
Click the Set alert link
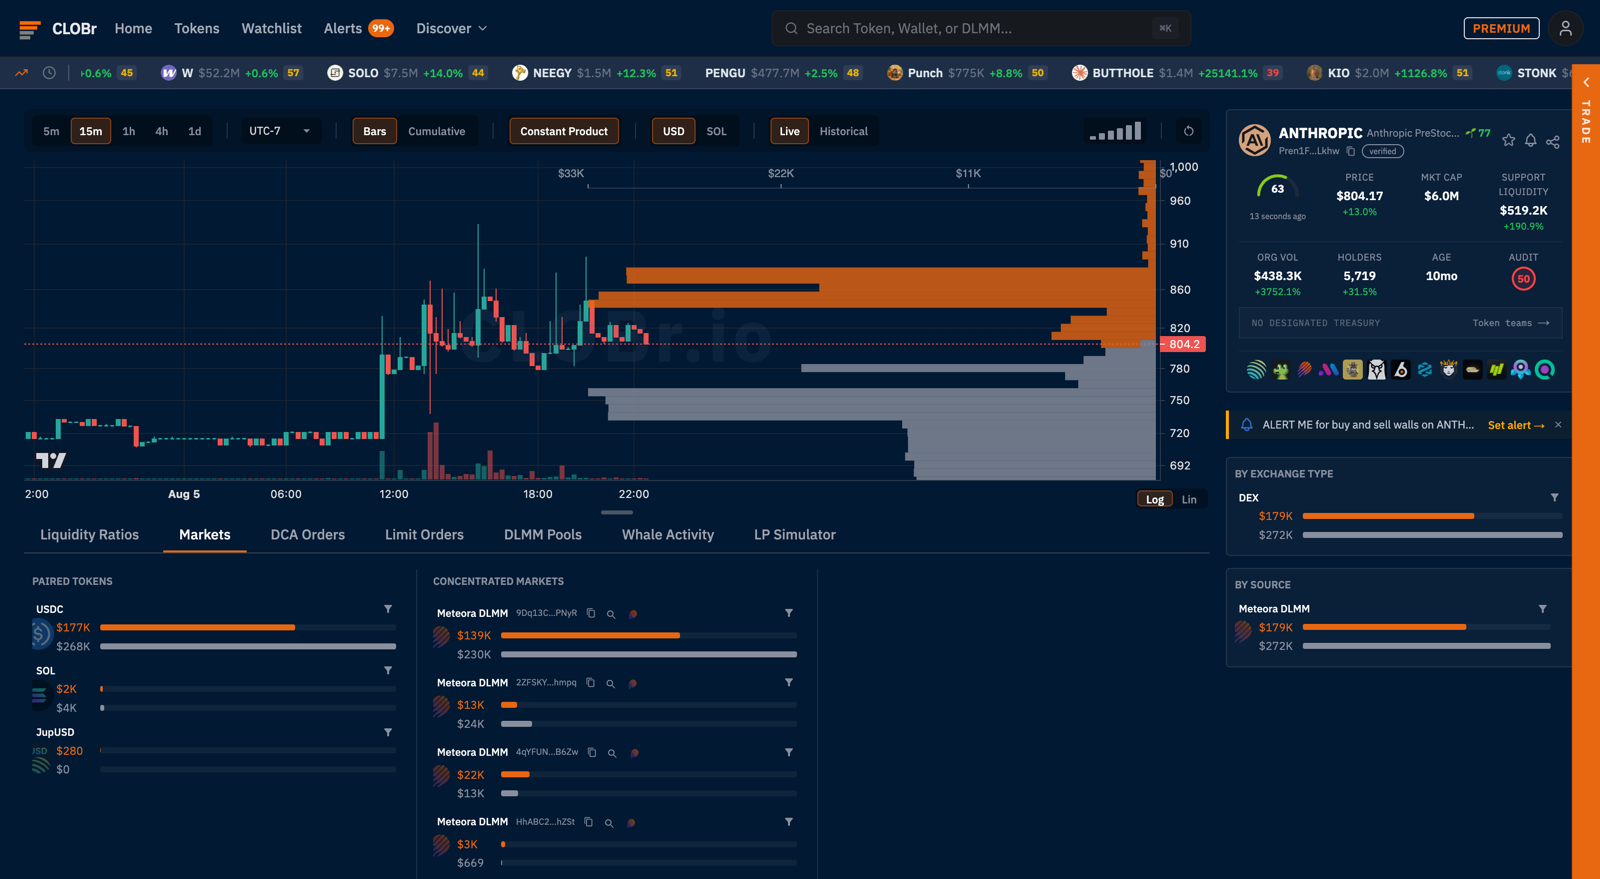[x=1516, y=425]
